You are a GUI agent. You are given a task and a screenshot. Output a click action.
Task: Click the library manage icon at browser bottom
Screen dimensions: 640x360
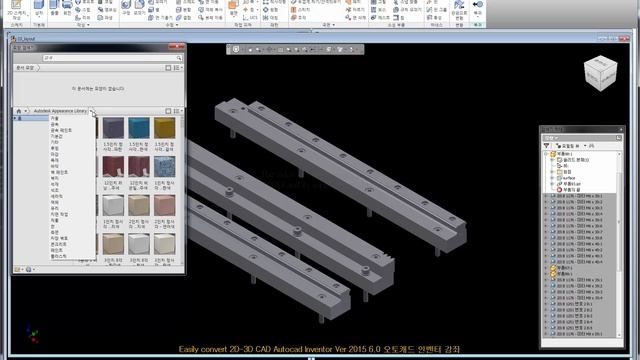point(17,269)
